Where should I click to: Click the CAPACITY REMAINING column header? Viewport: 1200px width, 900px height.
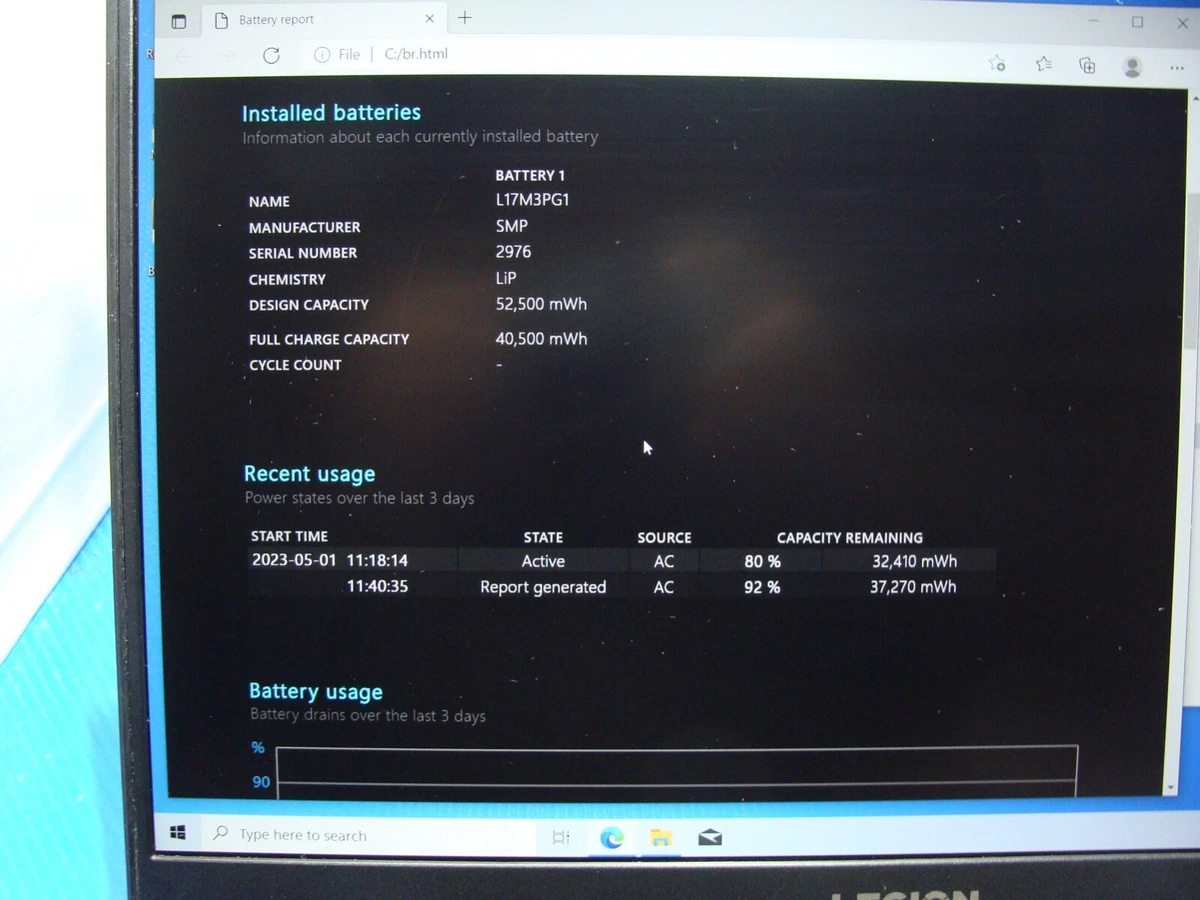[x=850, y=538]
